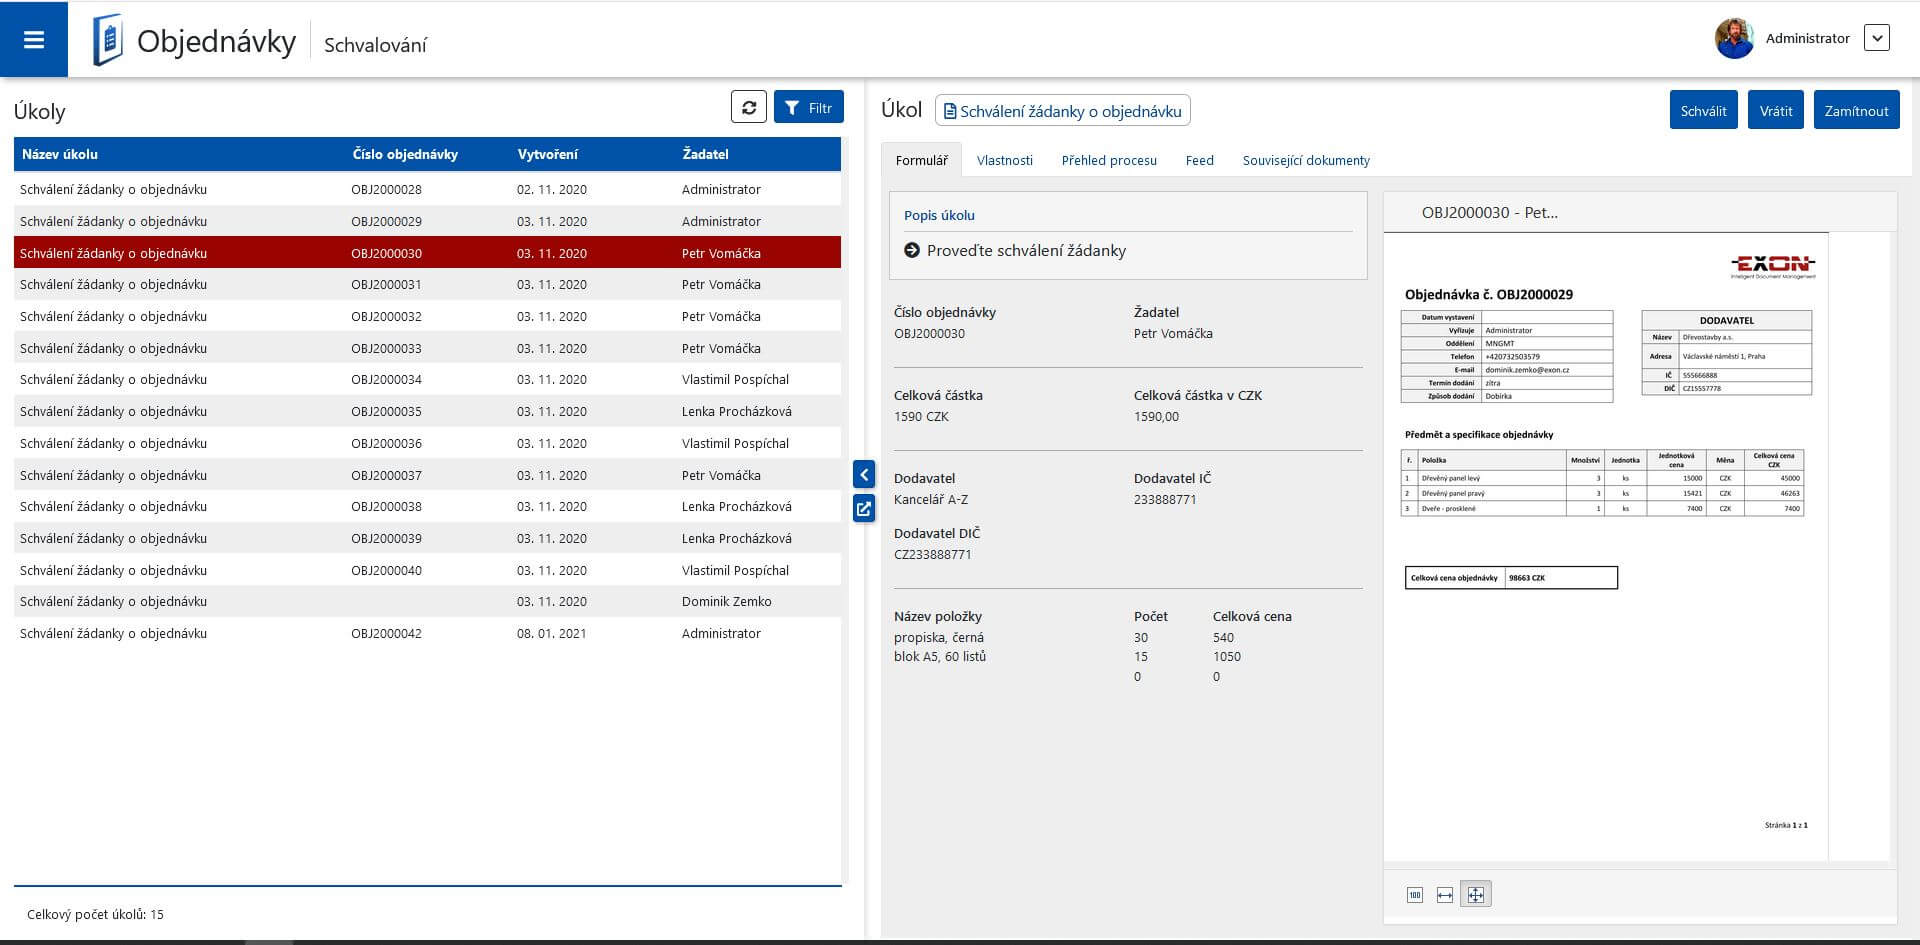This screenshot has height=945, width=1920.
Task: Click the Zamítnout button
Action: [1855, 111]
